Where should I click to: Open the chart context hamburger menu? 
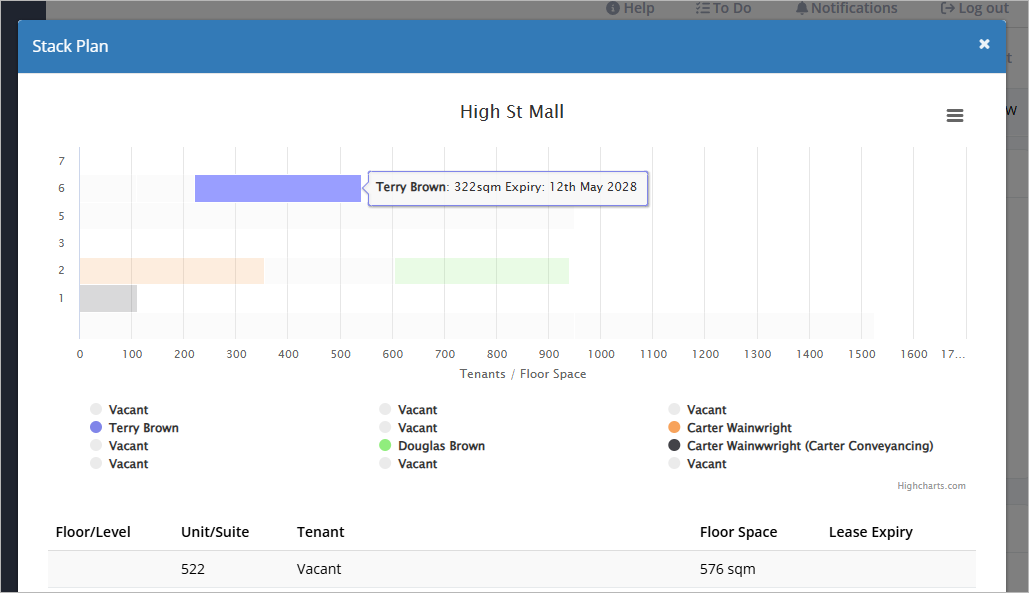(x=955, y=115)
